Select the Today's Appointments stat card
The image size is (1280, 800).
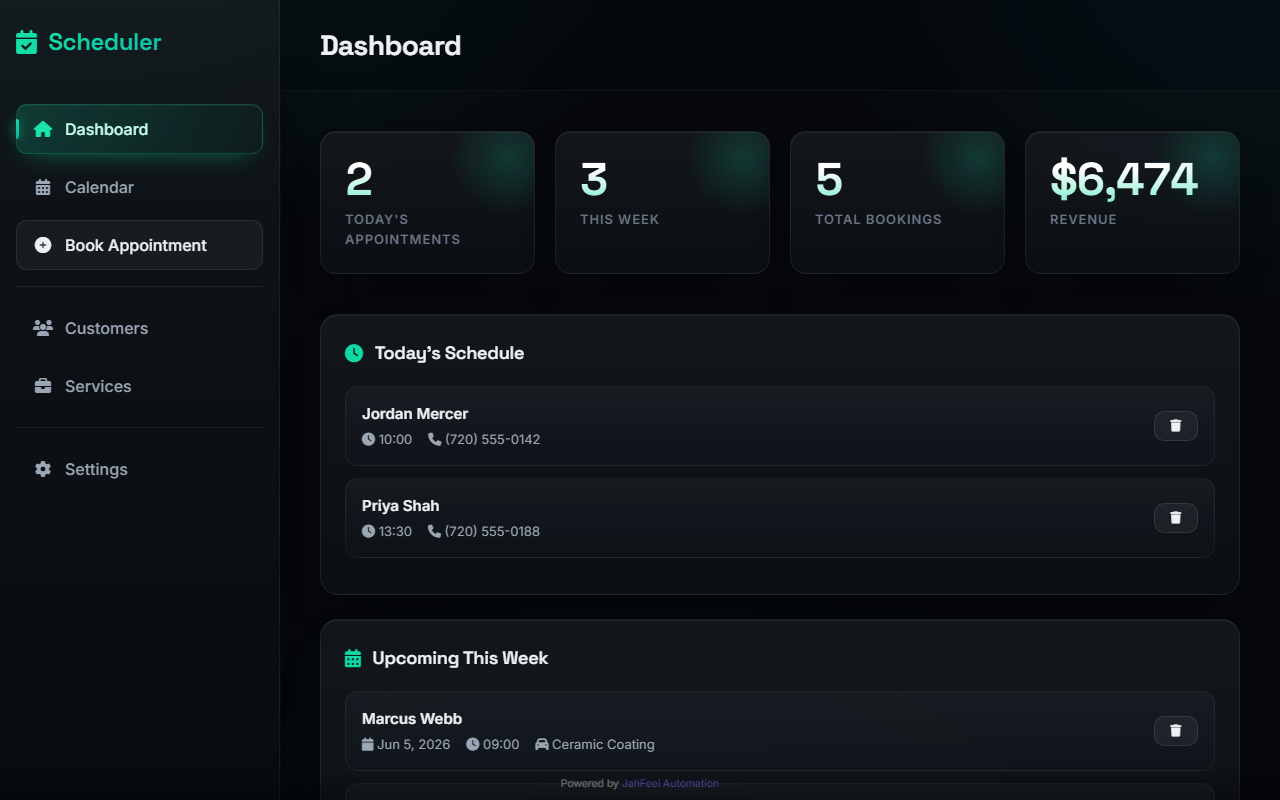[x=427, y=203]
